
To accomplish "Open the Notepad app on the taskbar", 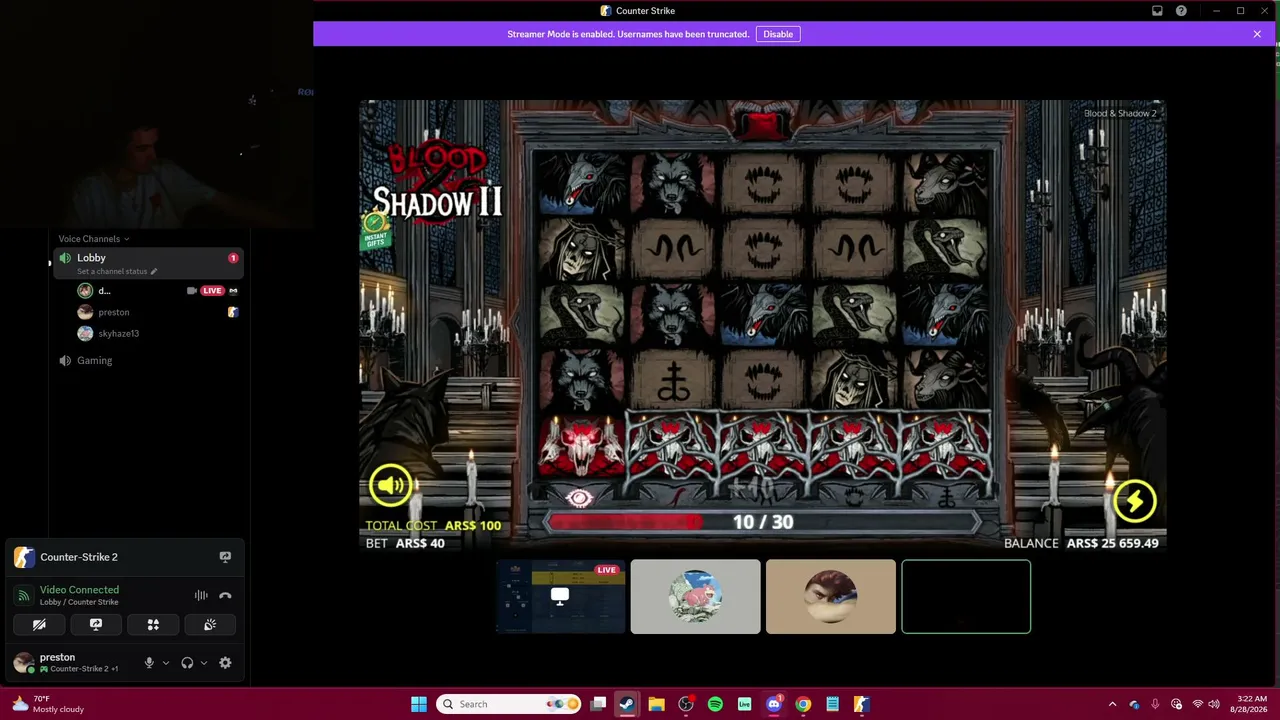I will click(x=832, y=704).
